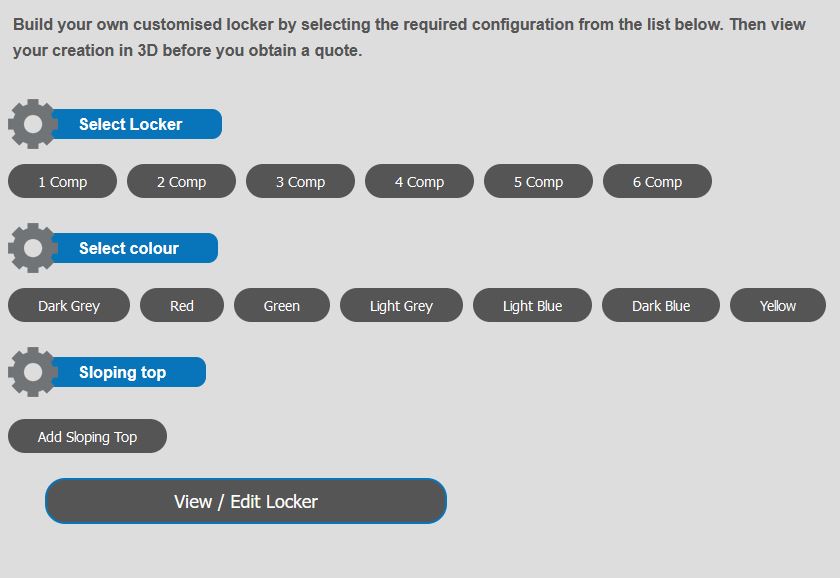Choose the 2 Comp locker option
Screen dimensions: 840x578
point(181,182)
